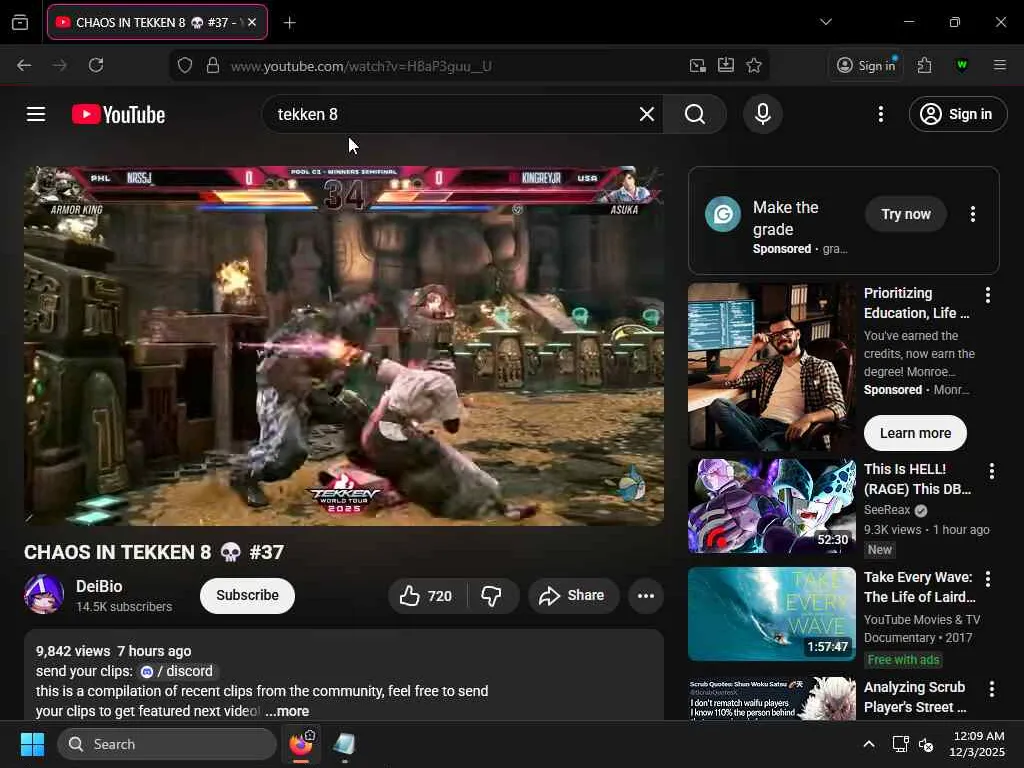This screenshot has width=1024, height=768.
Task: Click the magnifier search button
Action: pyautogui.click(x=695, y=114)
